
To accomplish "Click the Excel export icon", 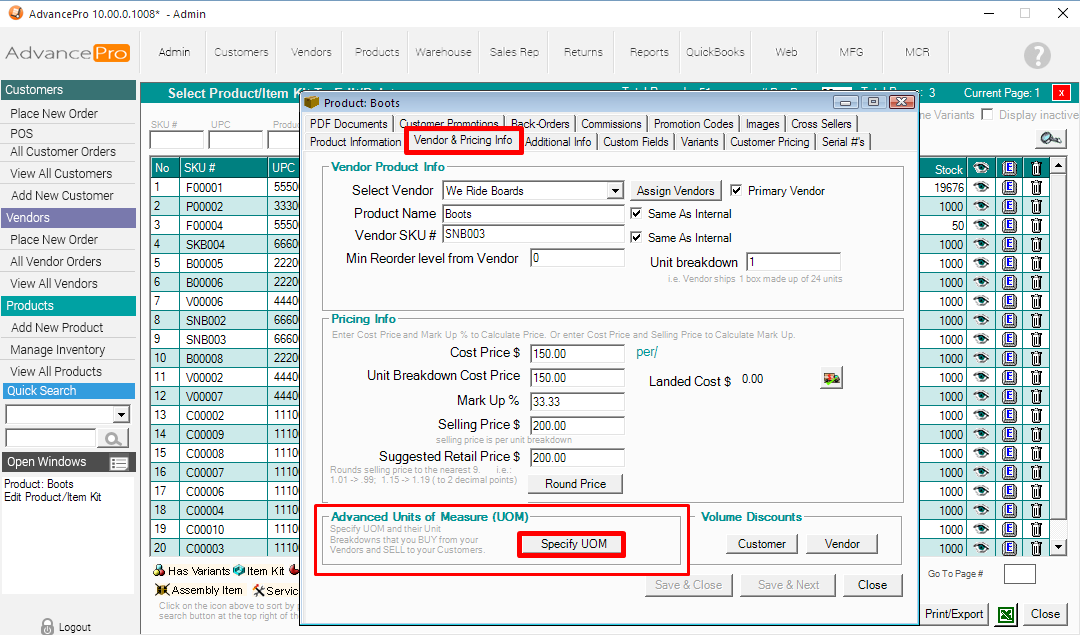I will pos(1007,614).
